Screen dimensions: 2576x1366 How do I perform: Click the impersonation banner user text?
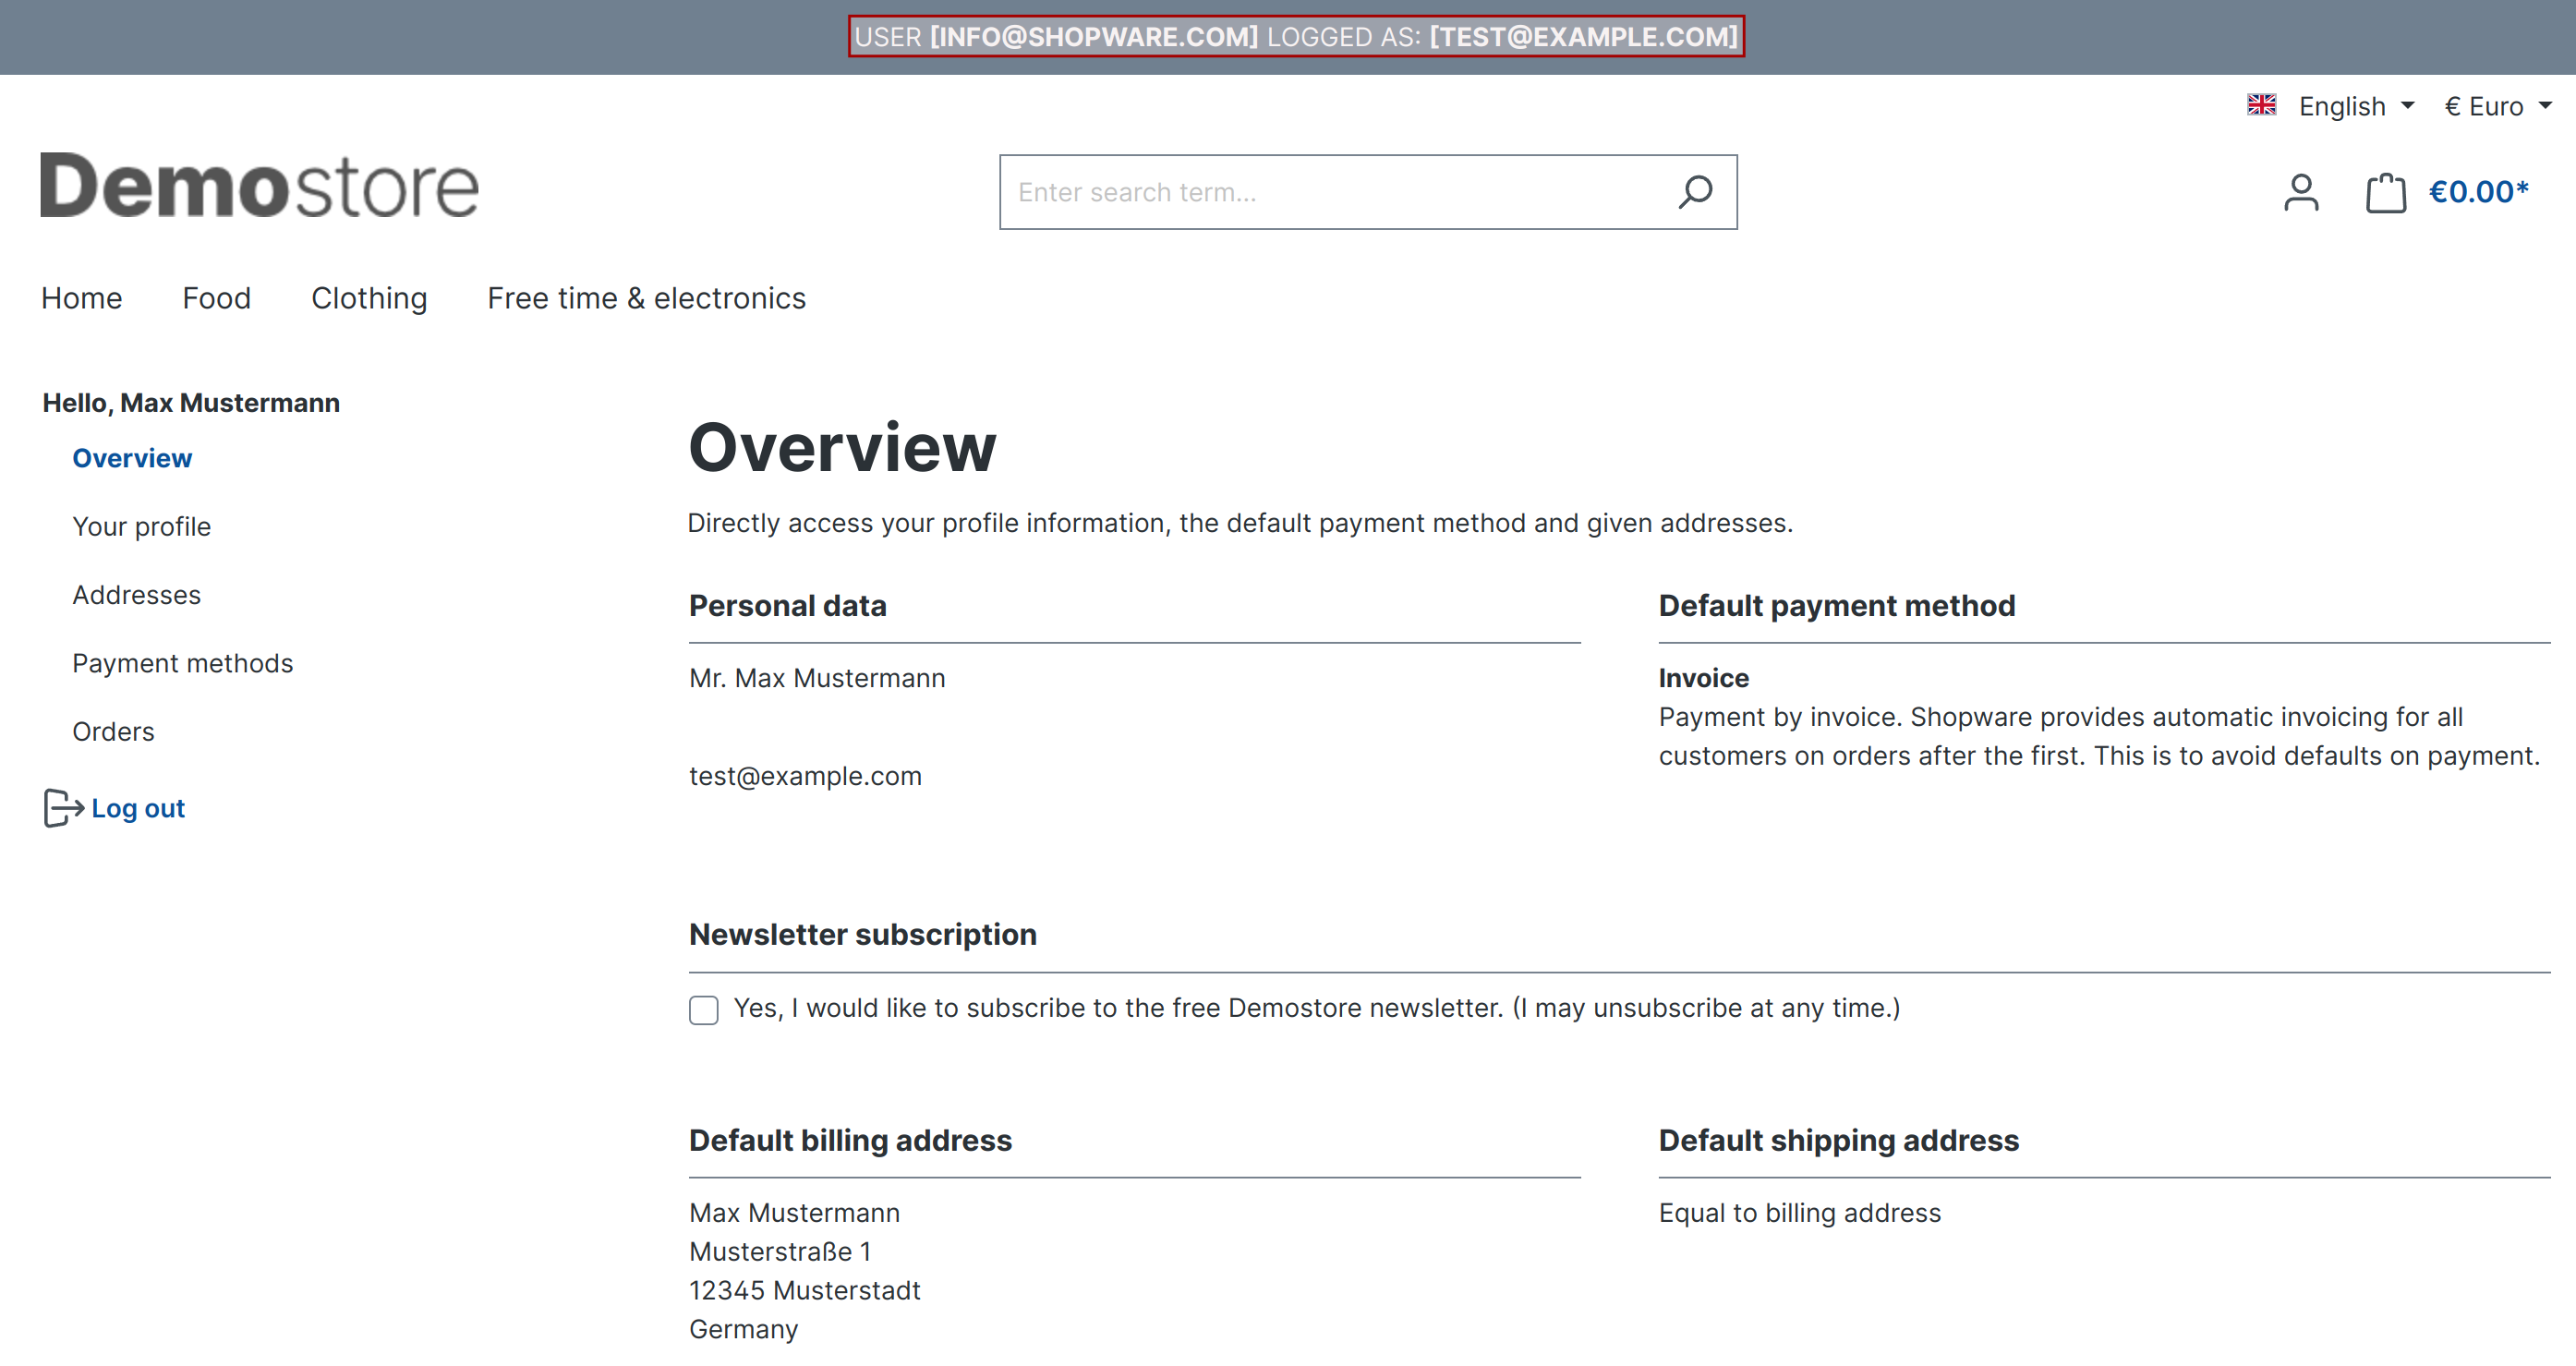coord(1296,37)
